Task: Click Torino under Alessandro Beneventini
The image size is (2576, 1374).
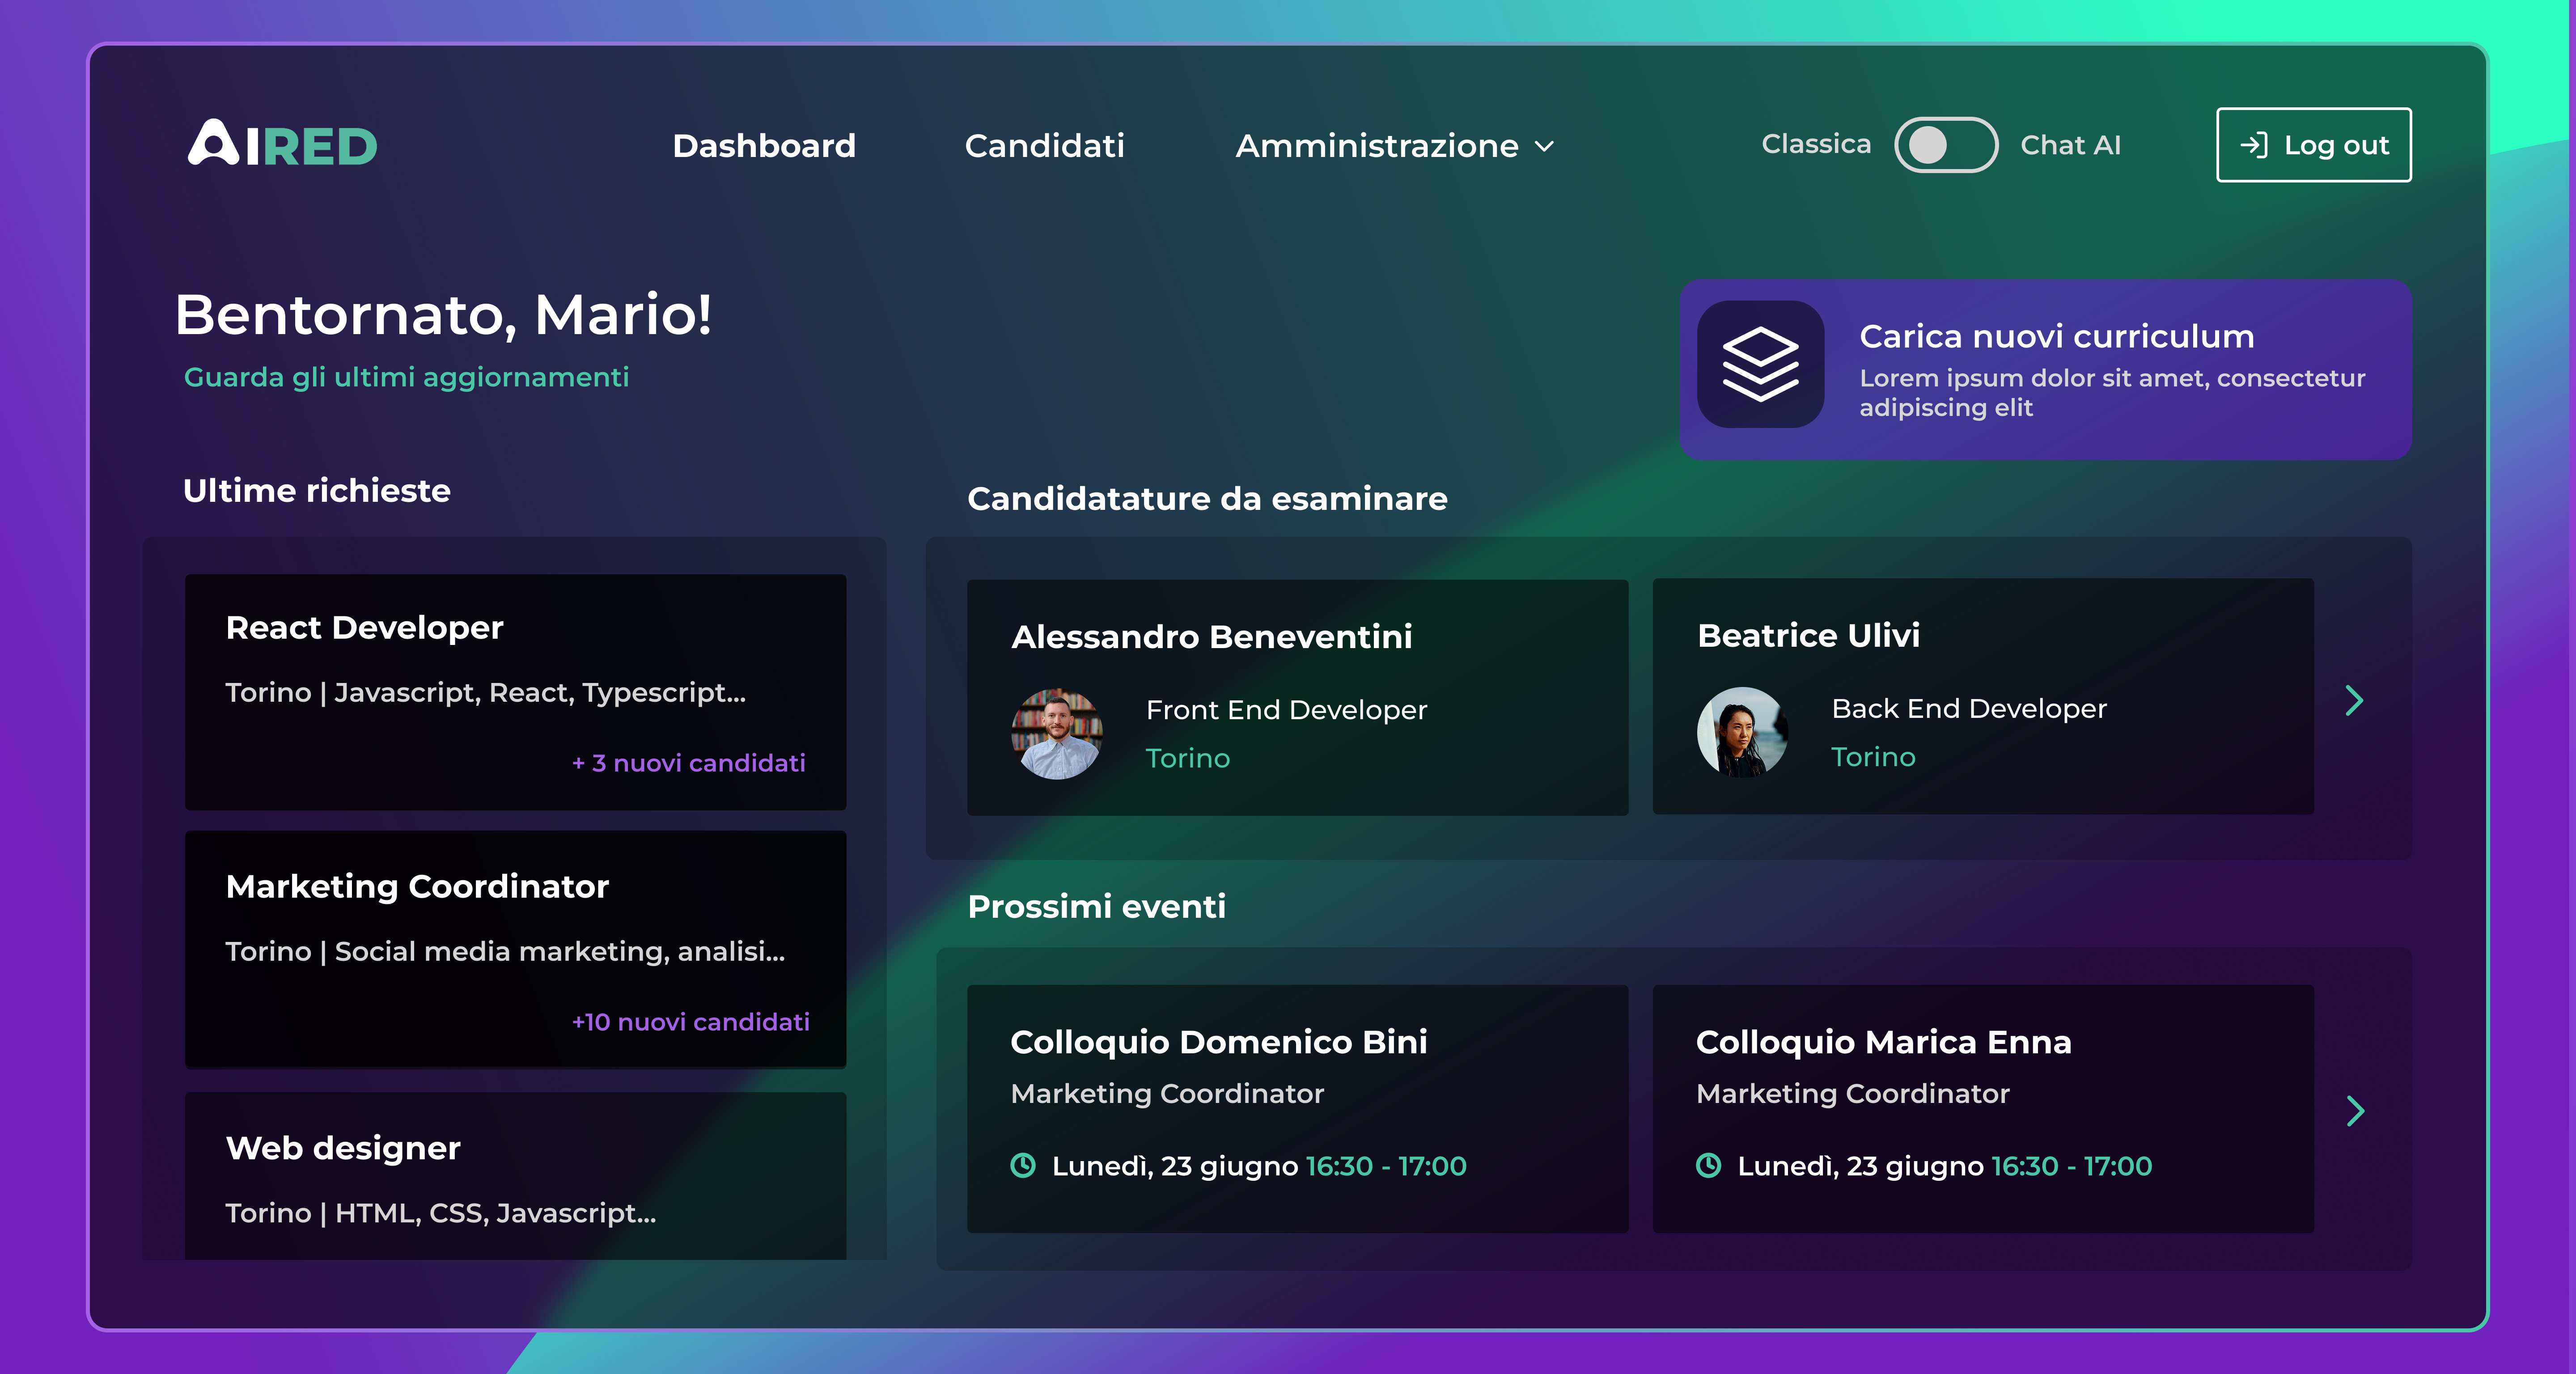Action: pyautogui.click(x=1188, y=758)
